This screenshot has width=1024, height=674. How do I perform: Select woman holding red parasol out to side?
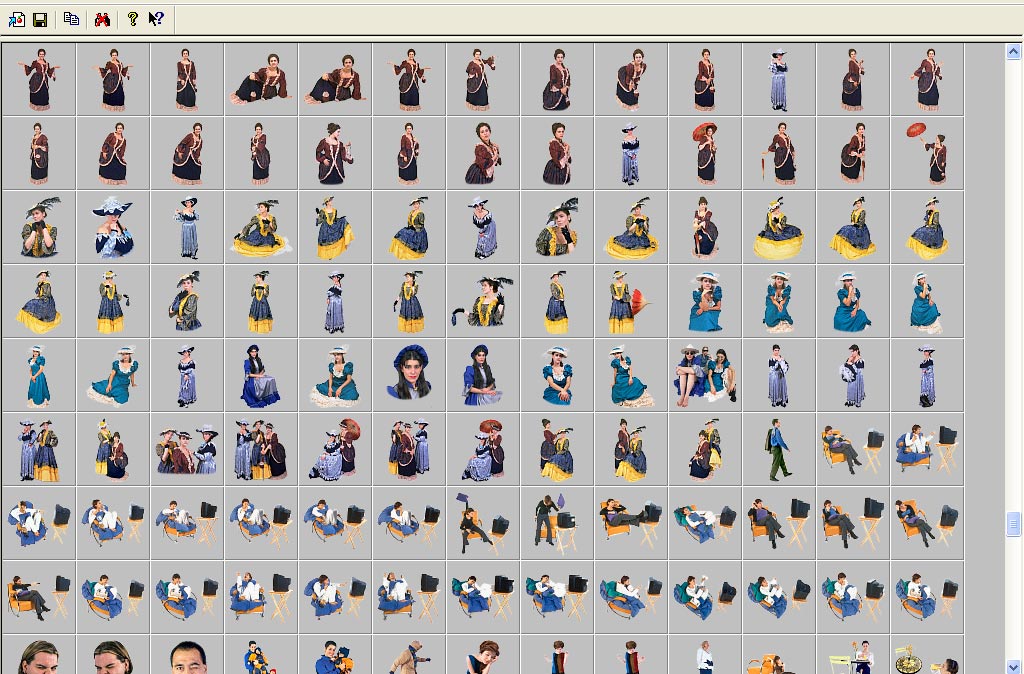click(x=927, y=153)
